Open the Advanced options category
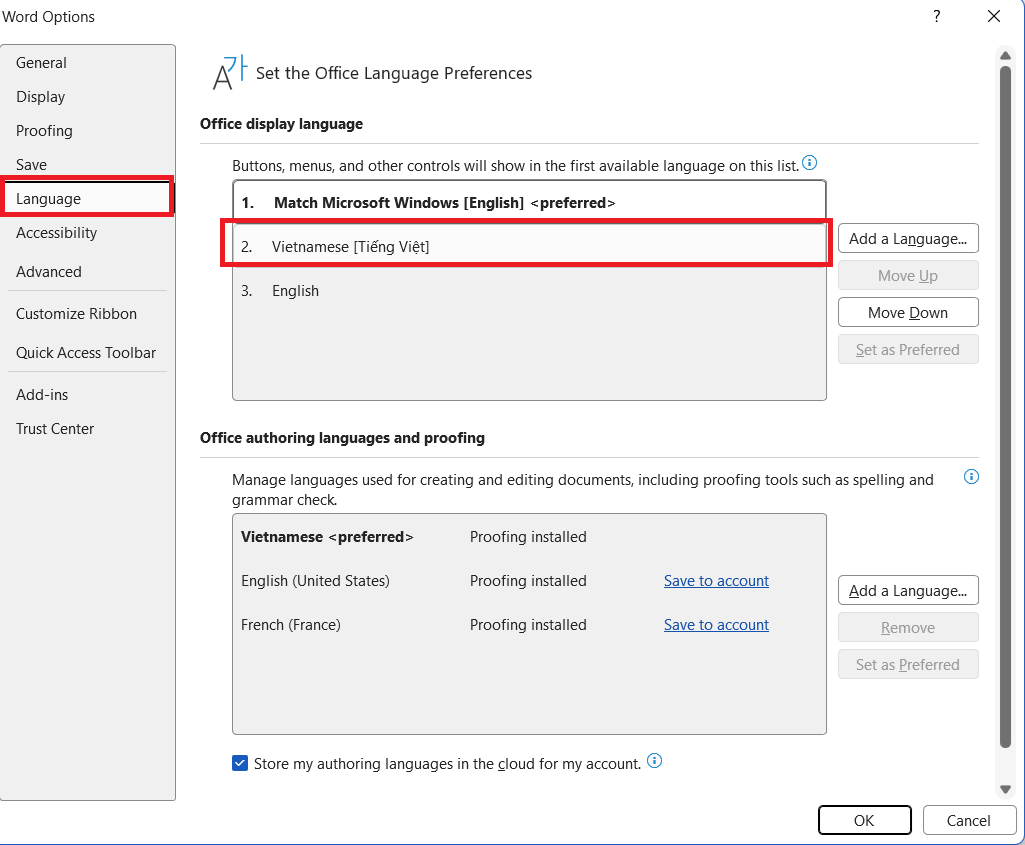The height and width of the screenshot is (845, 1025). [x=88, y=272]
